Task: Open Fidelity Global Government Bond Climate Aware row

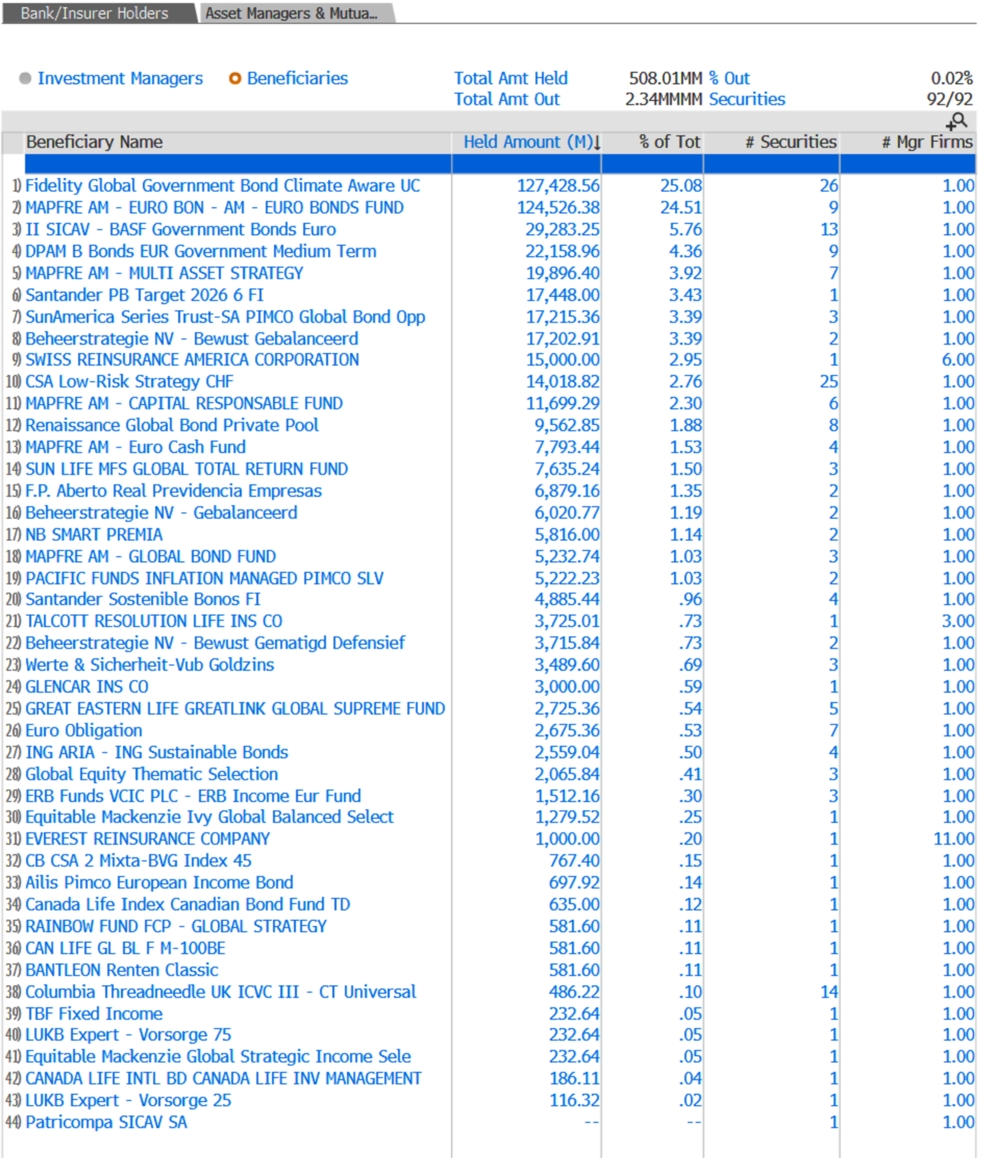Action: (x=222, y=186)
